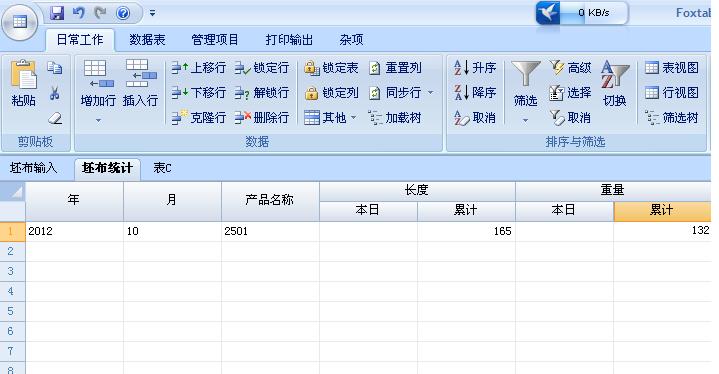This screenshot has height=374, width=719.
Task: Click the 切换 switch button
Action: coord(614,83)
